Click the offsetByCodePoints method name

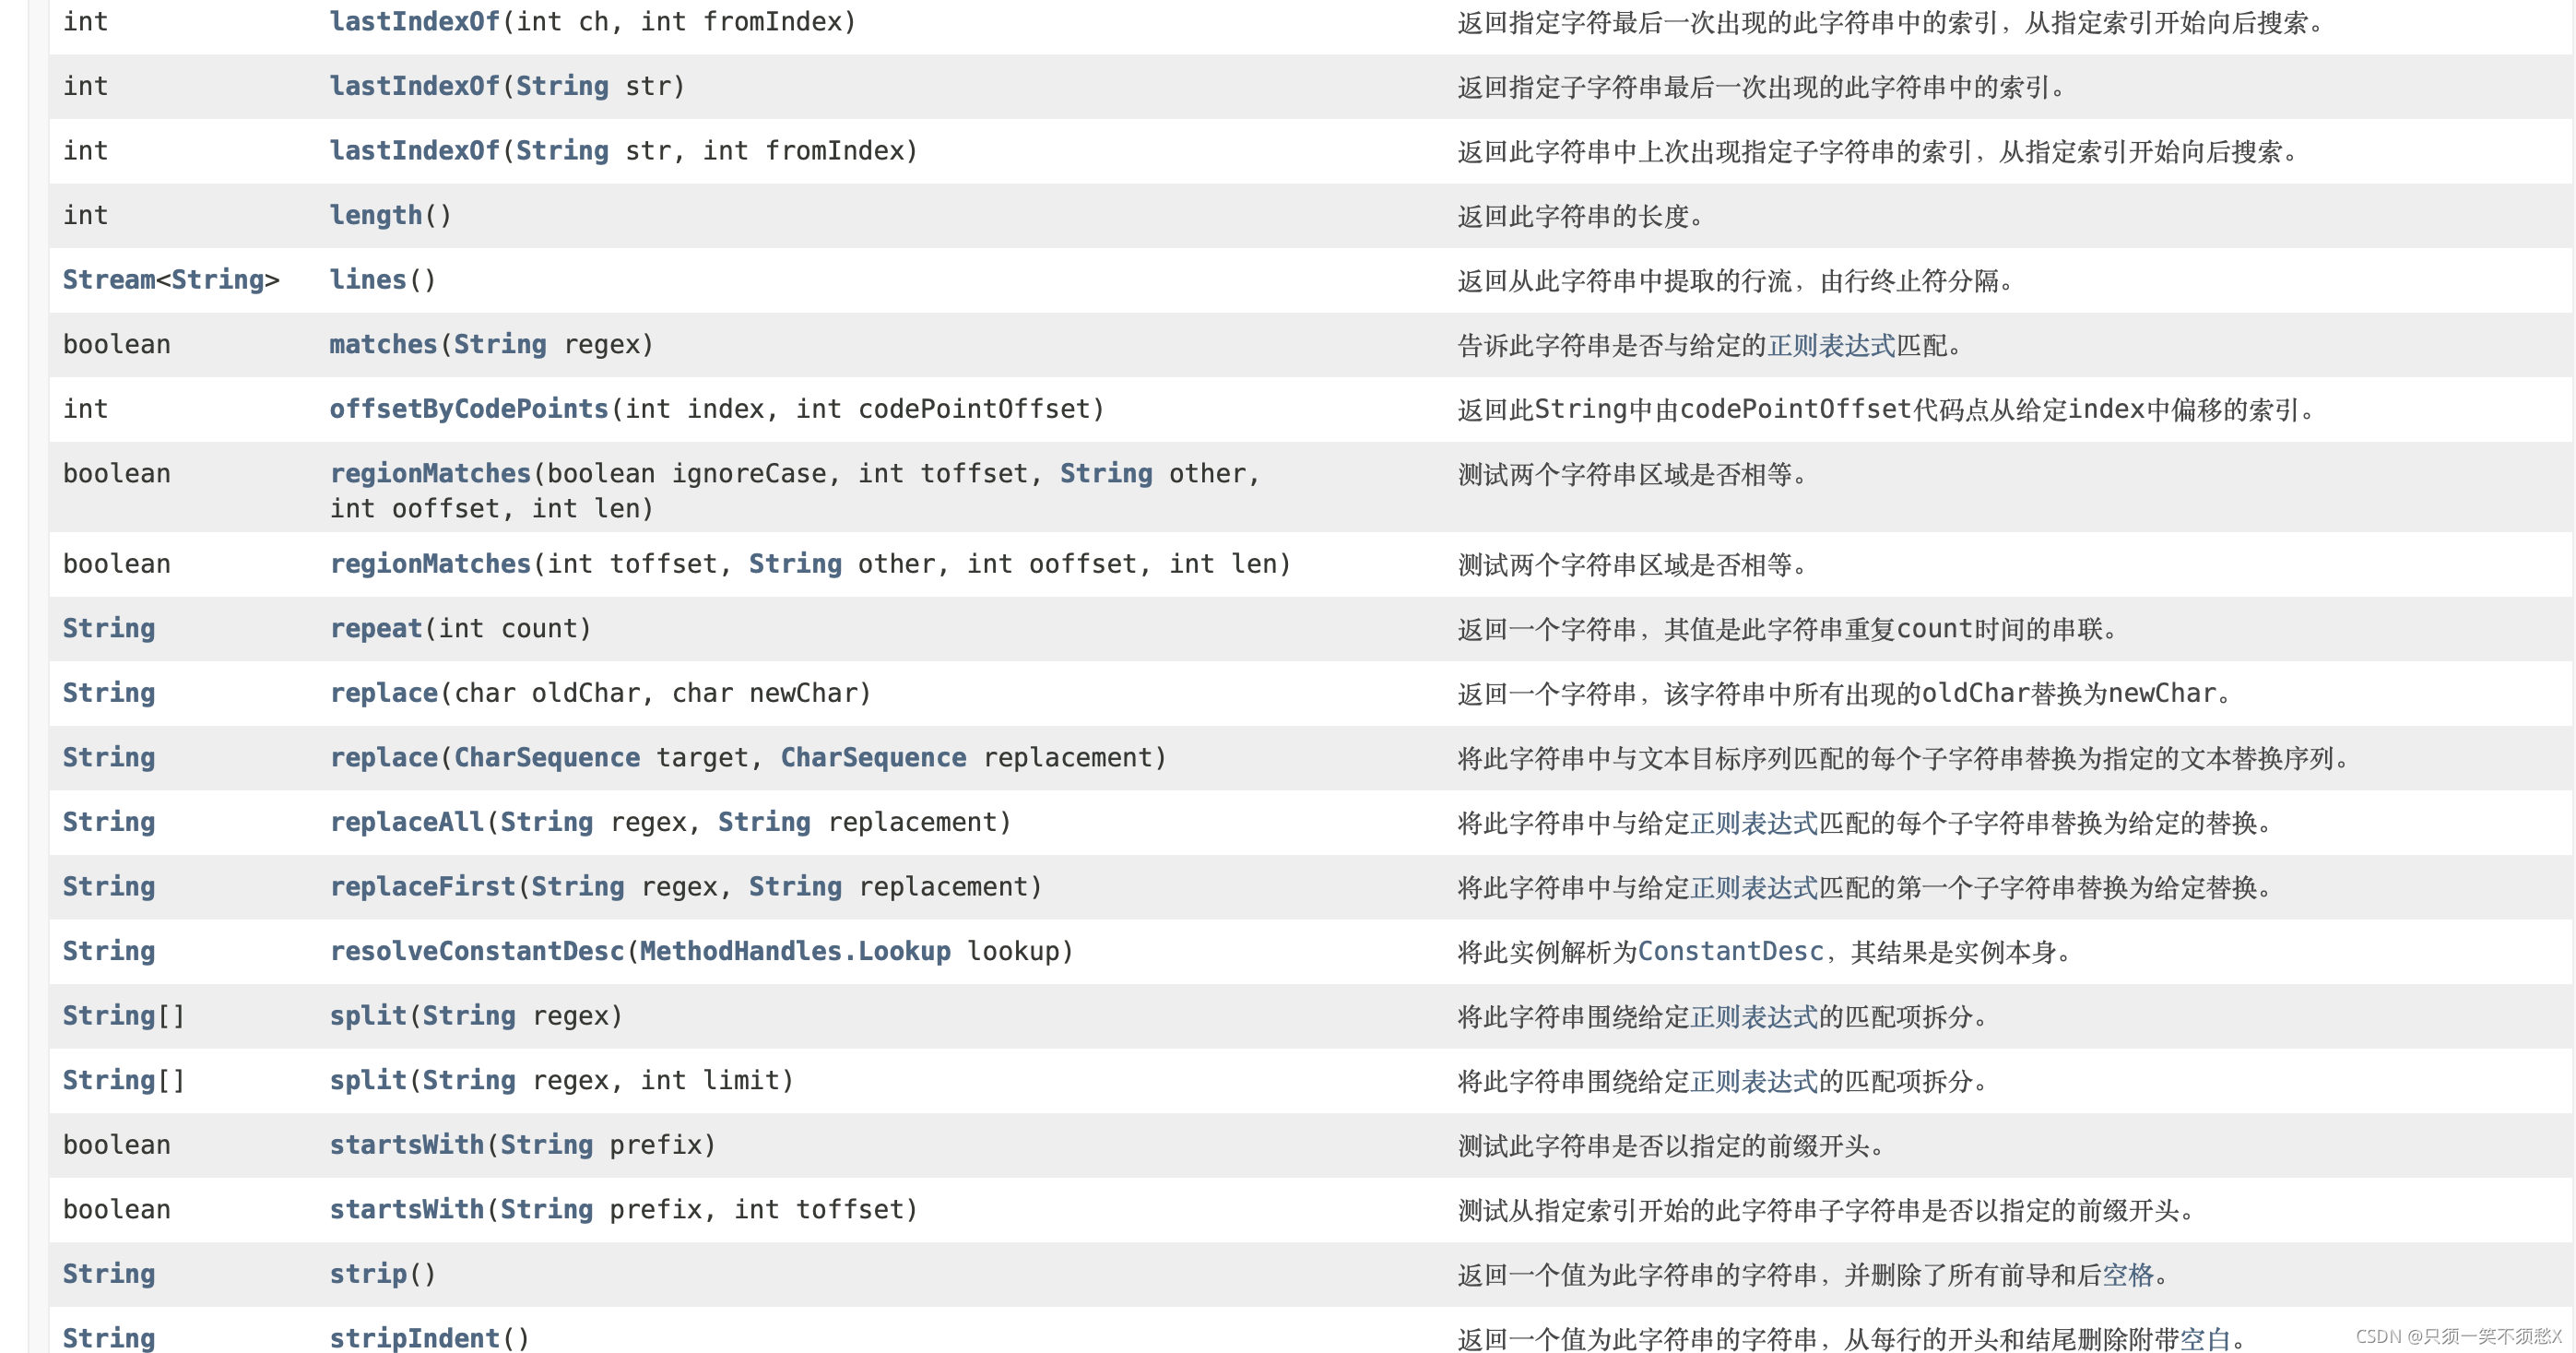(468, 409)
